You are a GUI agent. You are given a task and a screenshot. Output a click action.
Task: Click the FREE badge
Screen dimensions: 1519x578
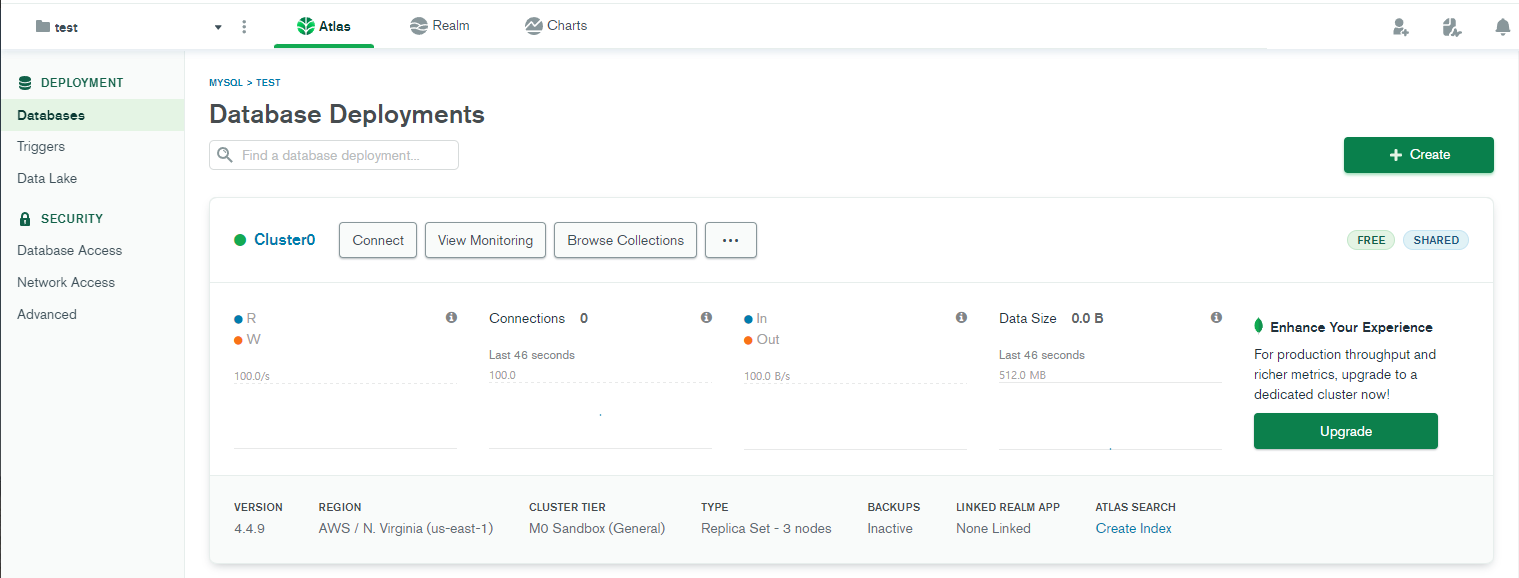[1371, 240]
